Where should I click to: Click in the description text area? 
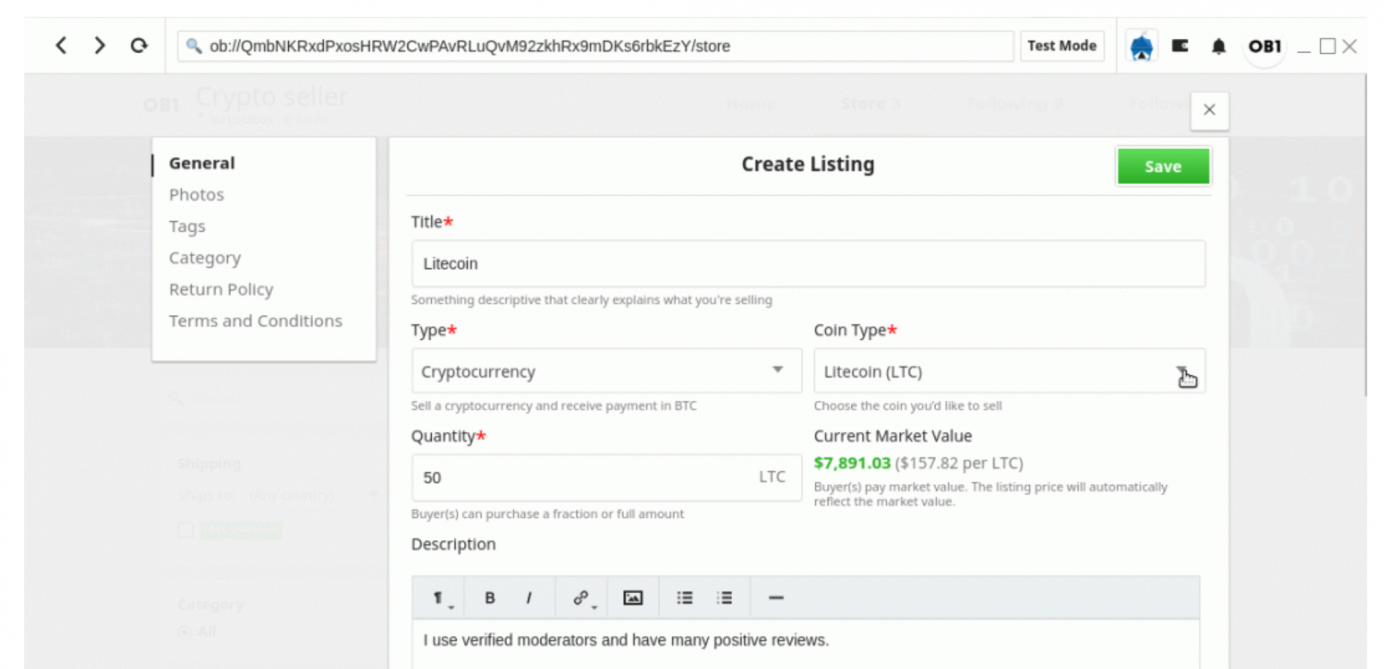[806, 643]
